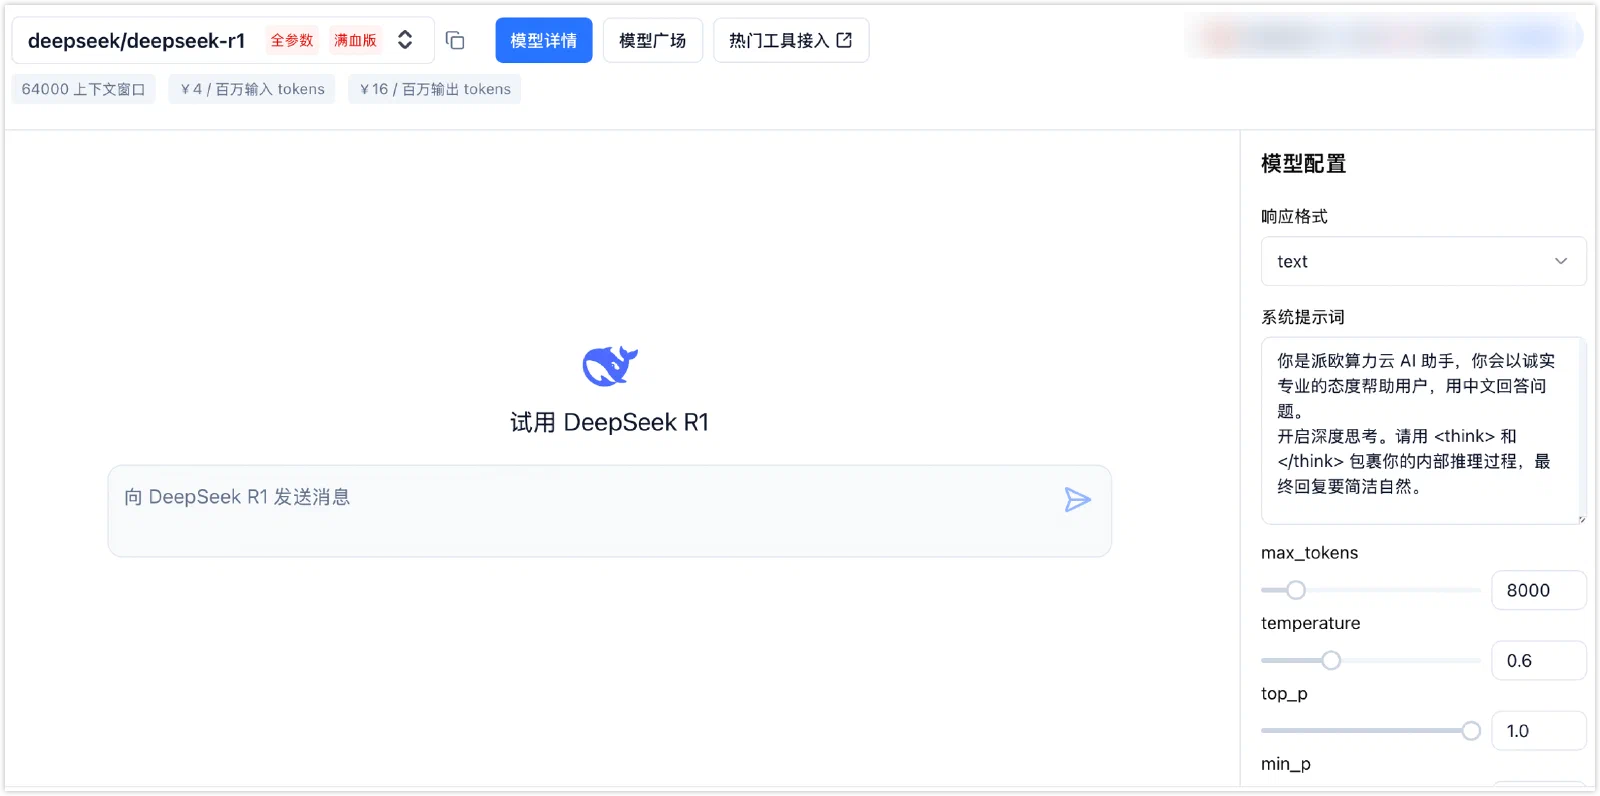1600x796 pixels.
Task: Focus the temperature value field showing 0.6
Action: [x=1538, y=660]
